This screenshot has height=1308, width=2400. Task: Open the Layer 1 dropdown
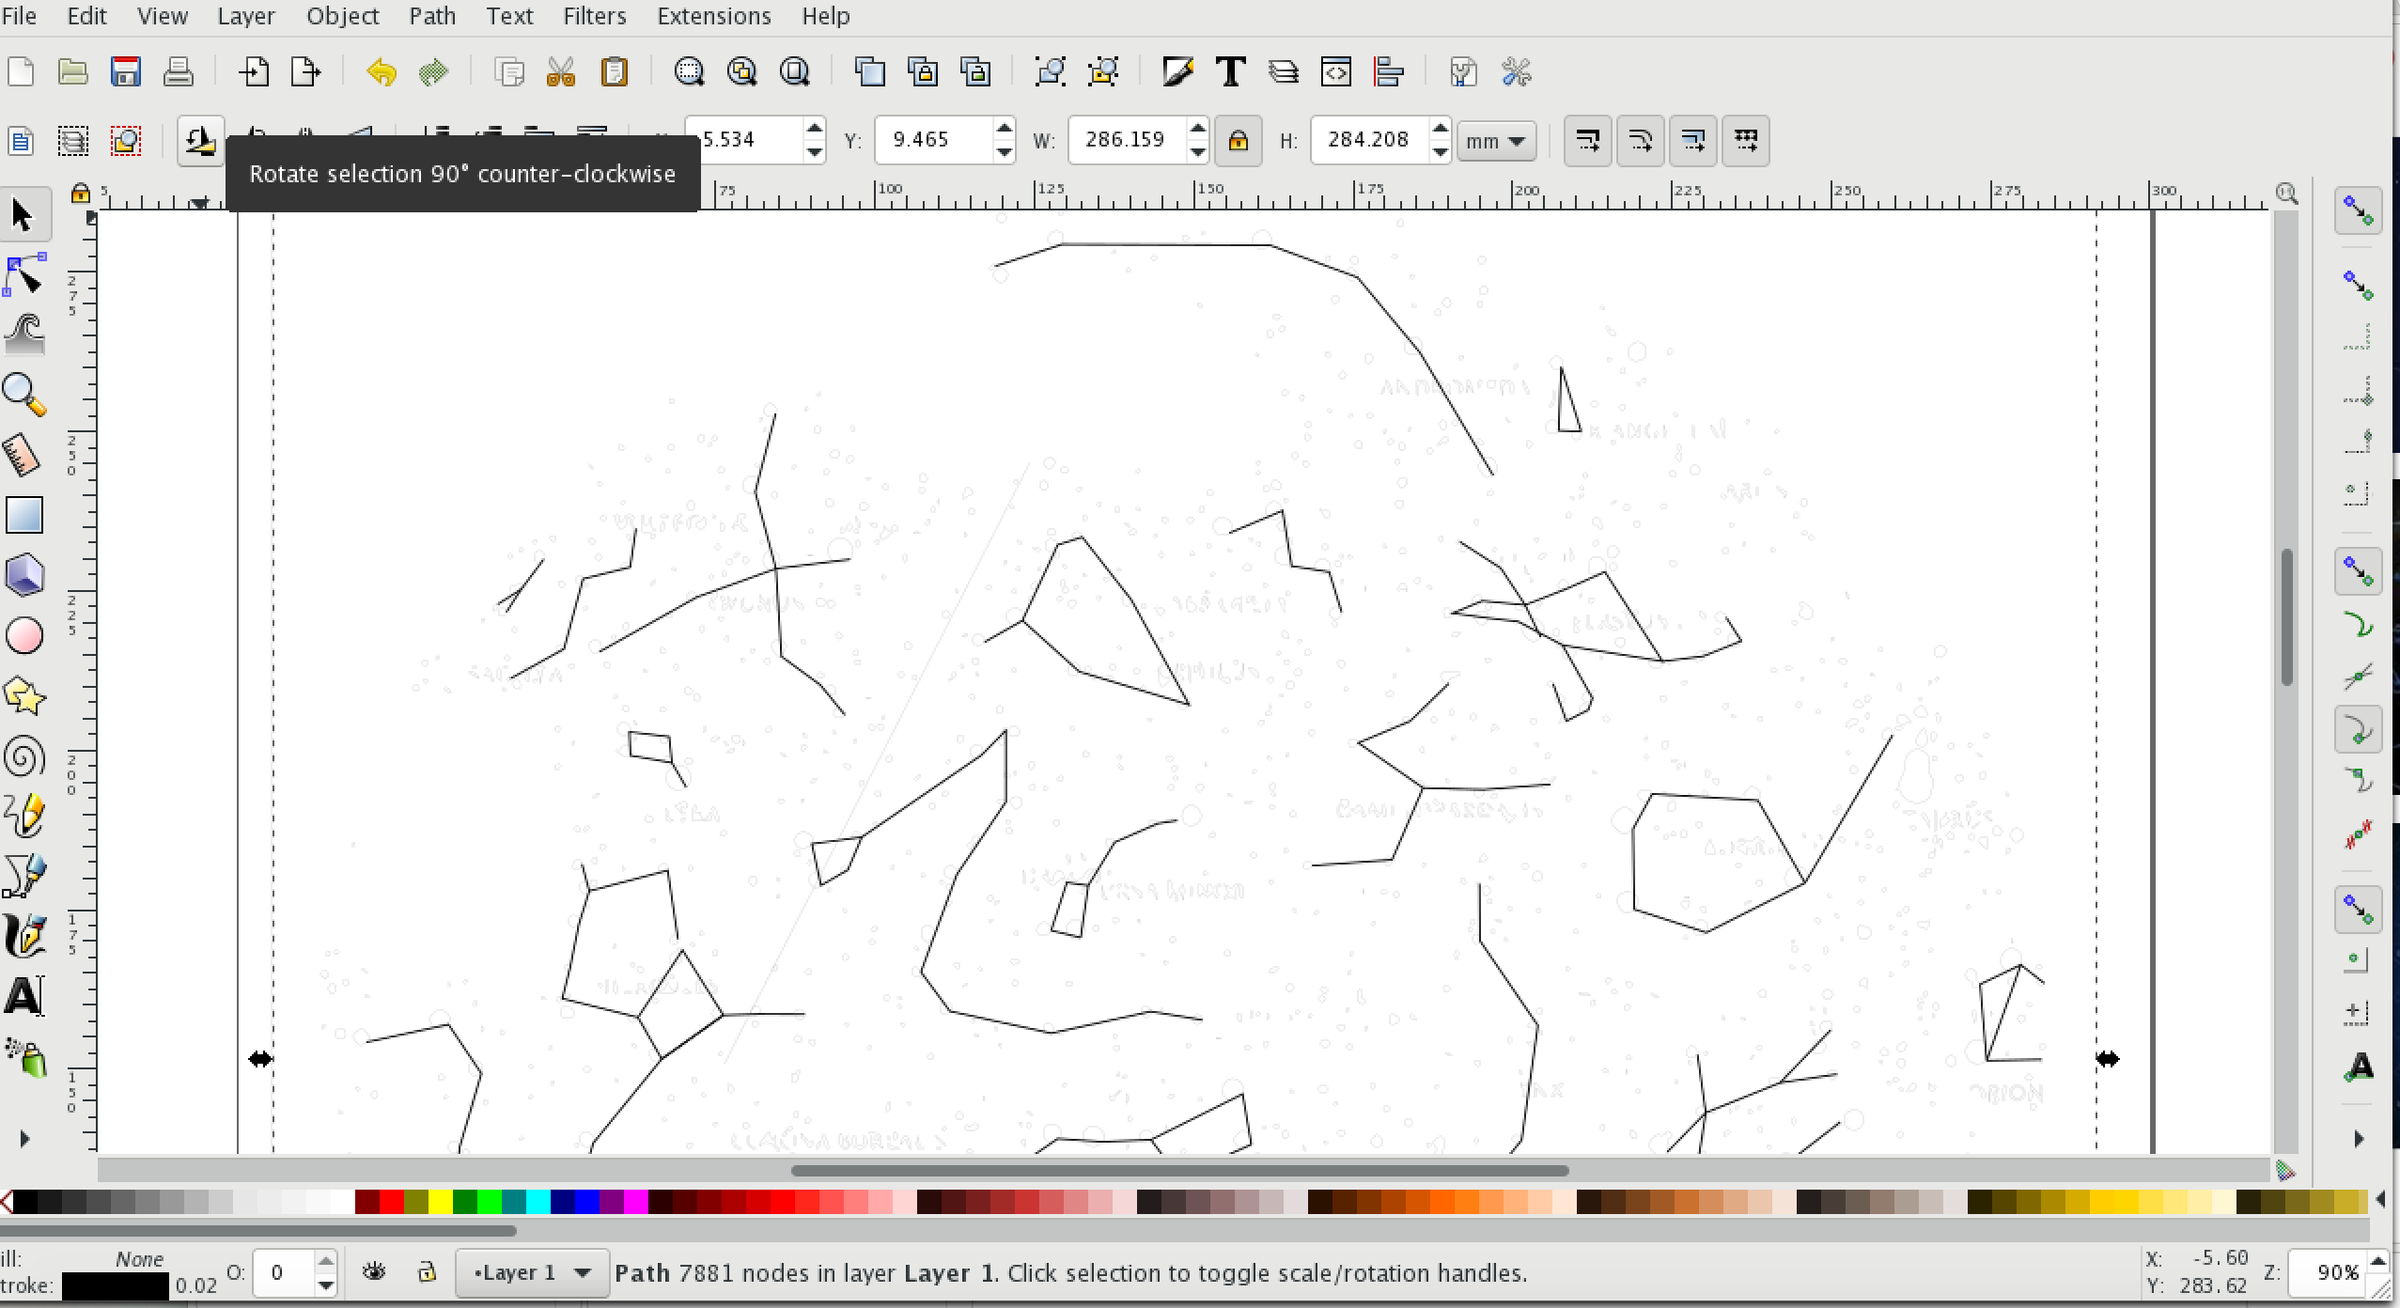[532, 1273]
